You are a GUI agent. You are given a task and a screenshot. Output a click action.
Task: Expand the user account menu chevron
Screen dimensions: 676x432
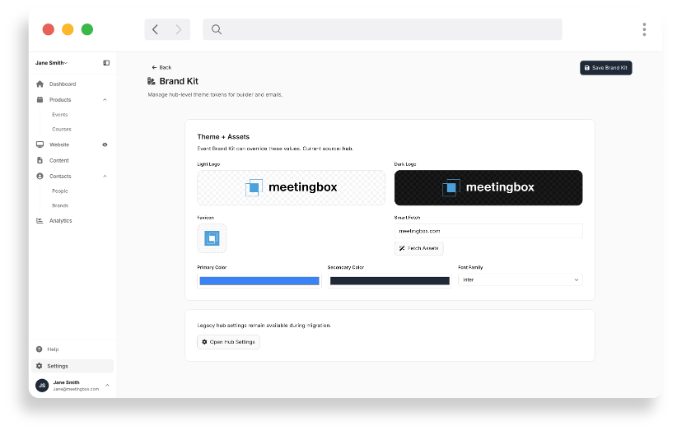click(x=107, y=385)
